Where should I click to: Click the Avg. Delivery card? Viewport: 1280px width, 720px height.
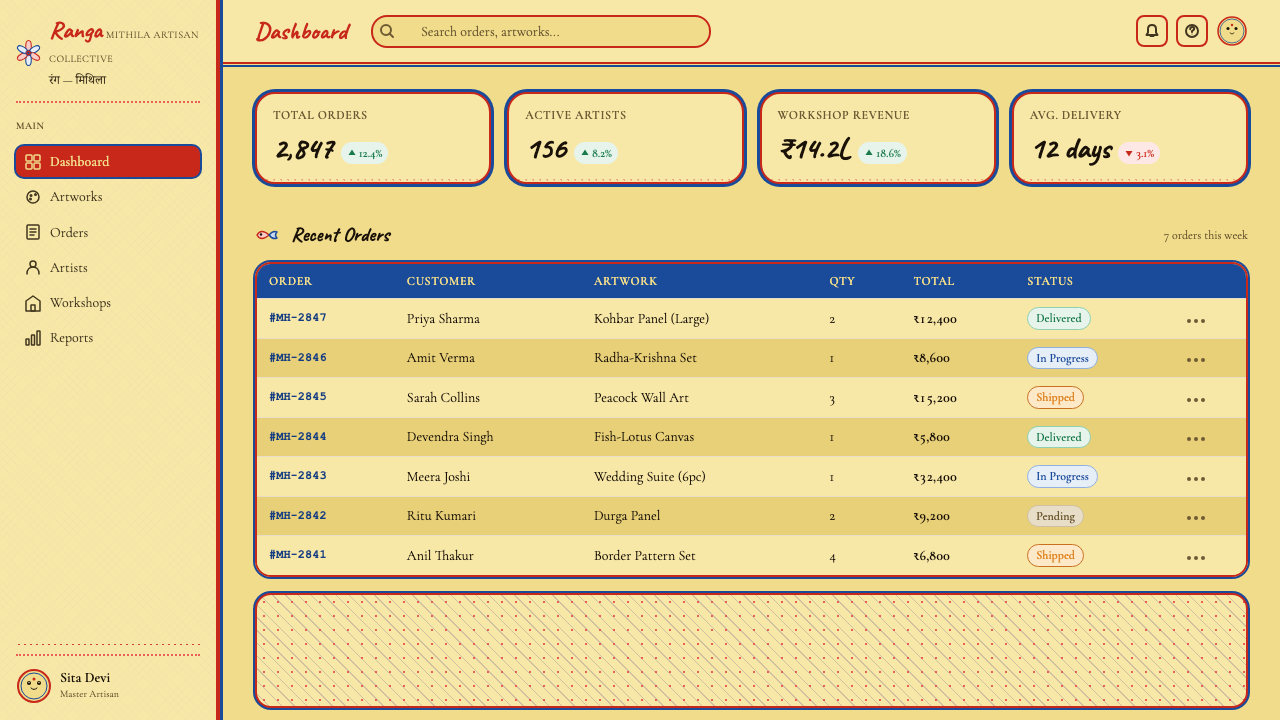coord(1129,138)
